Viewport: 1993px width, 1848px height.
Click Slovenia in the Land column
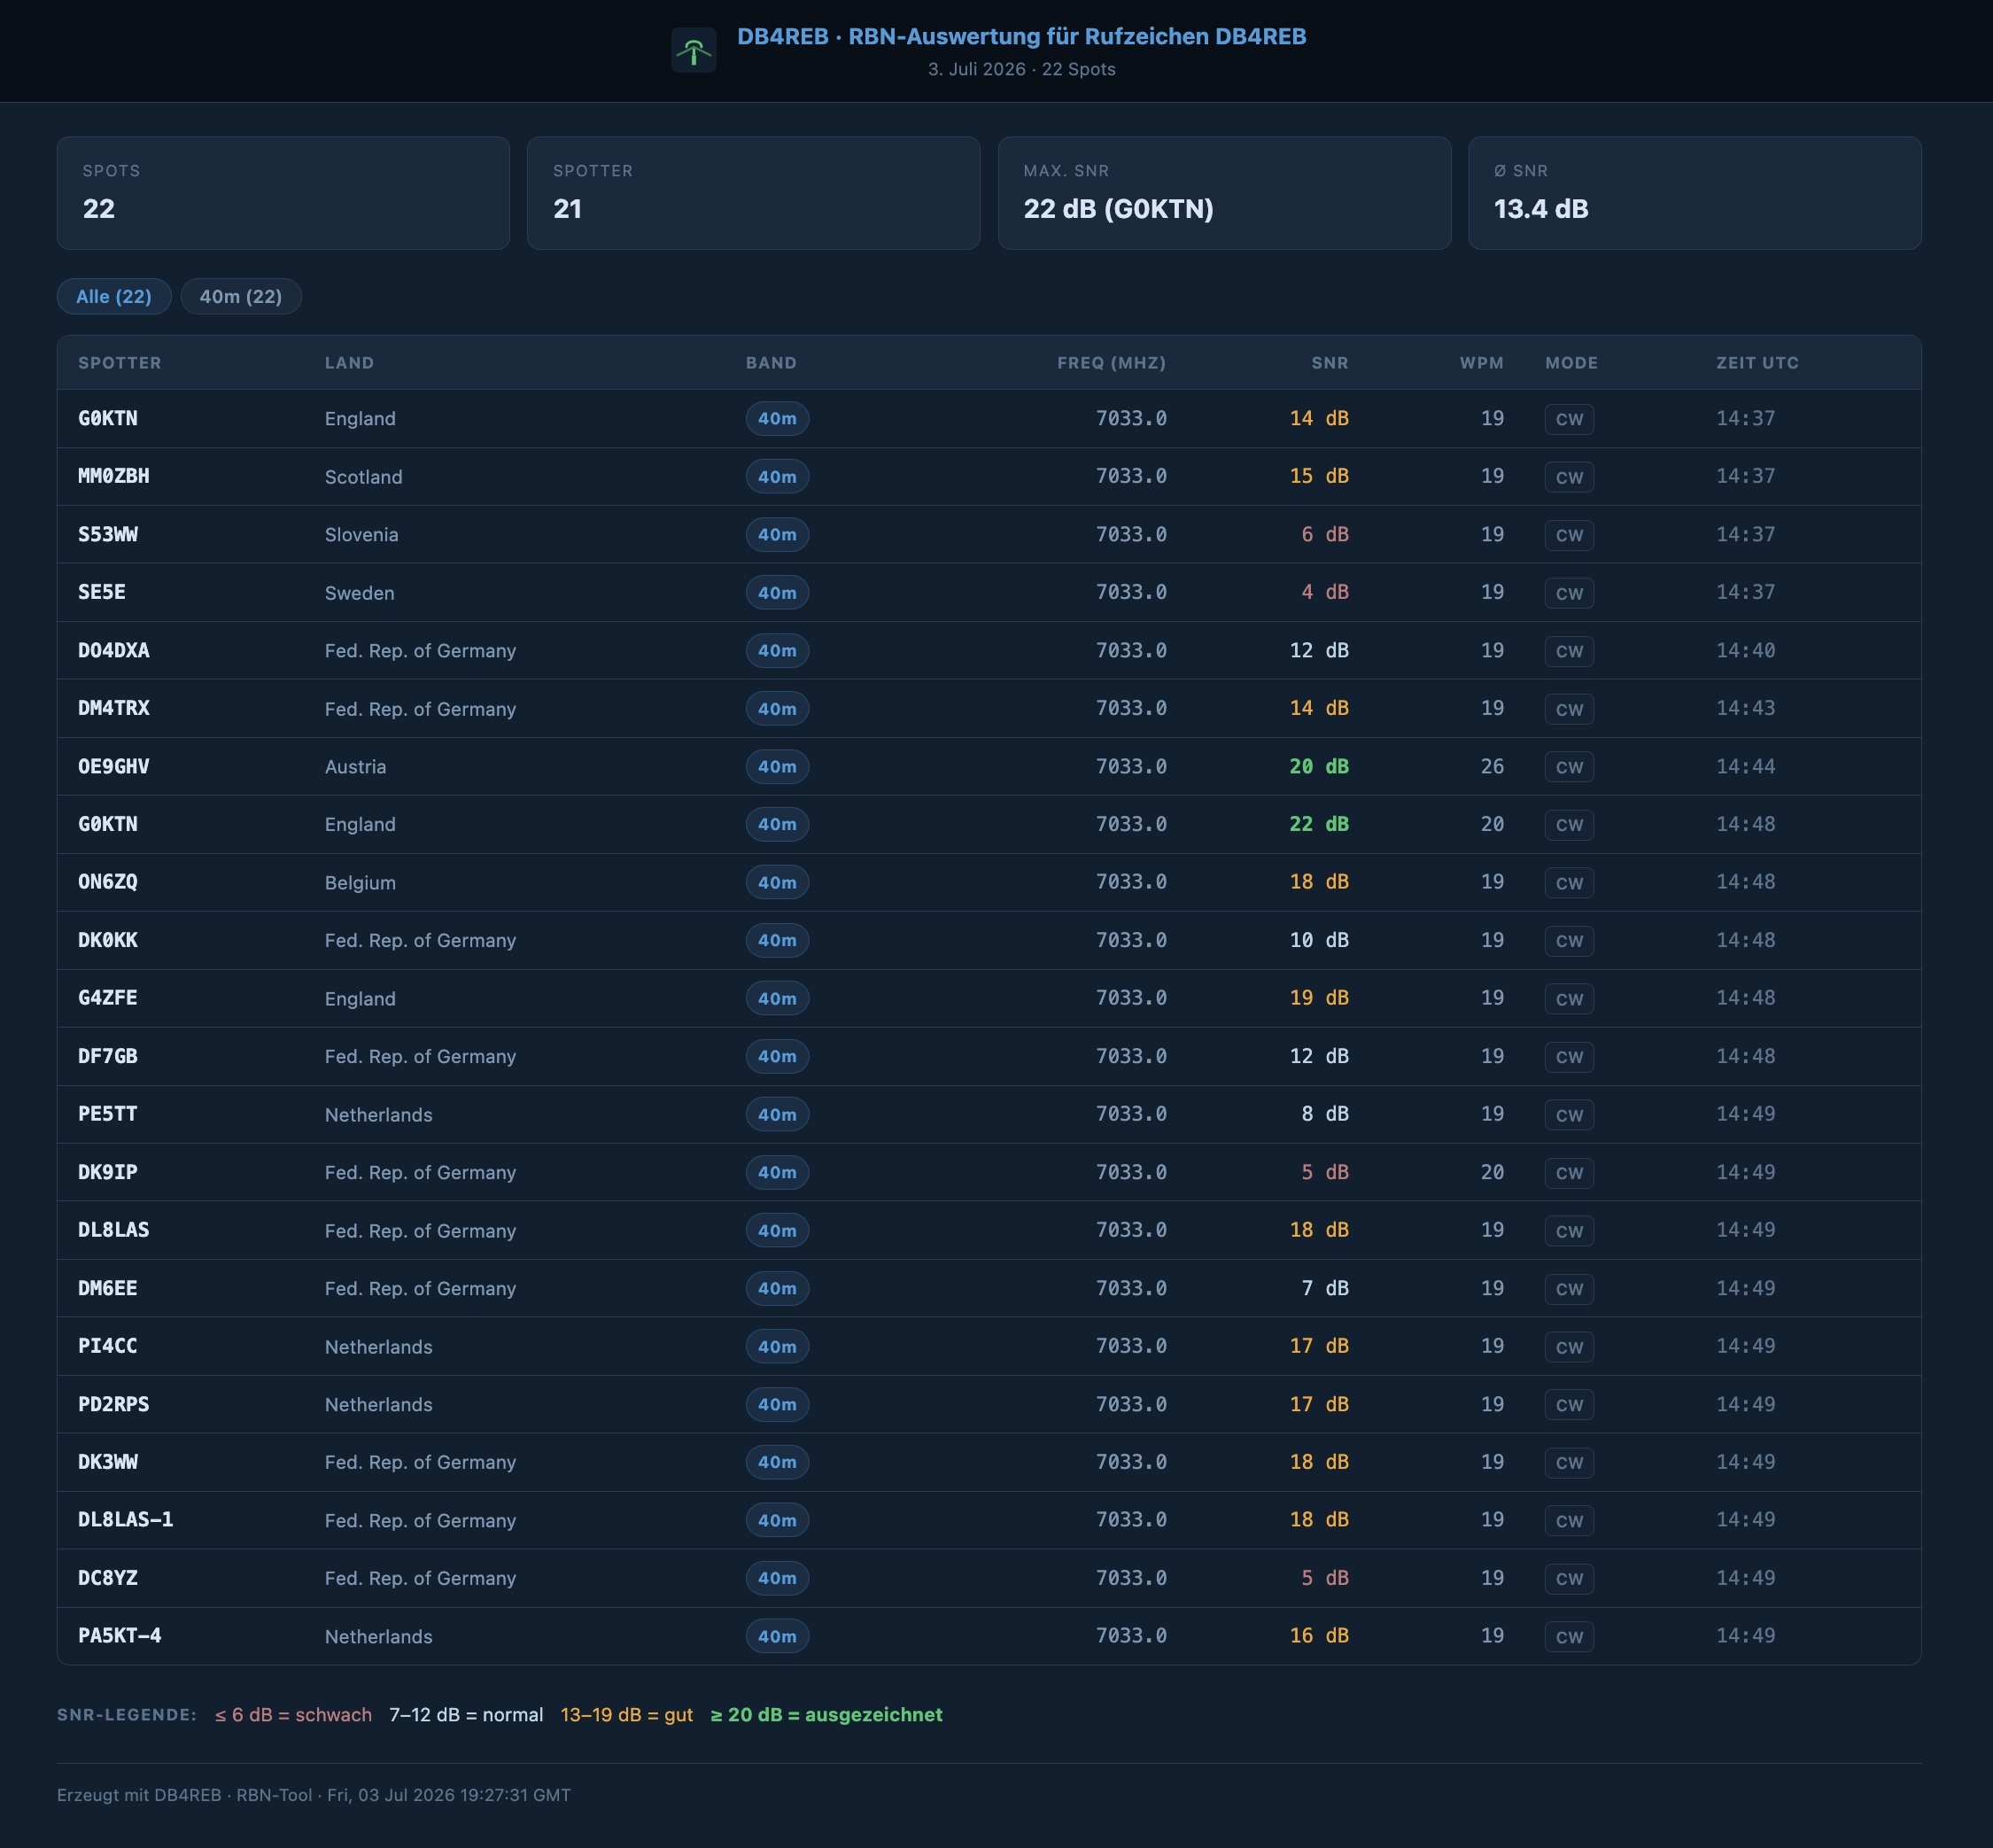(x=362, y=535)
